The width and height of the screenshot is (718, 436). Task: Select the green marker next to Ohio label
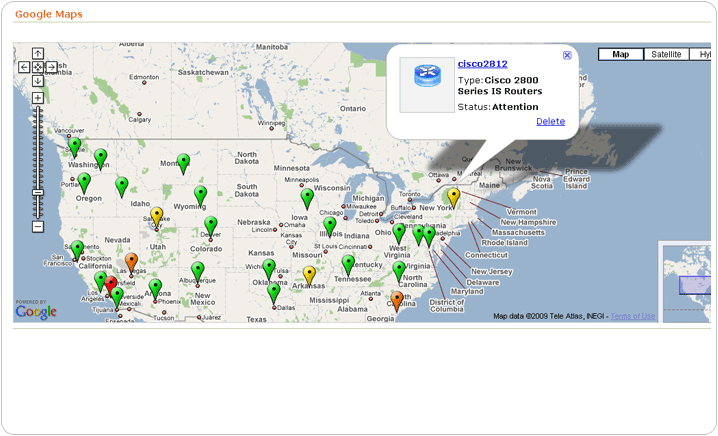click(399, 234)
